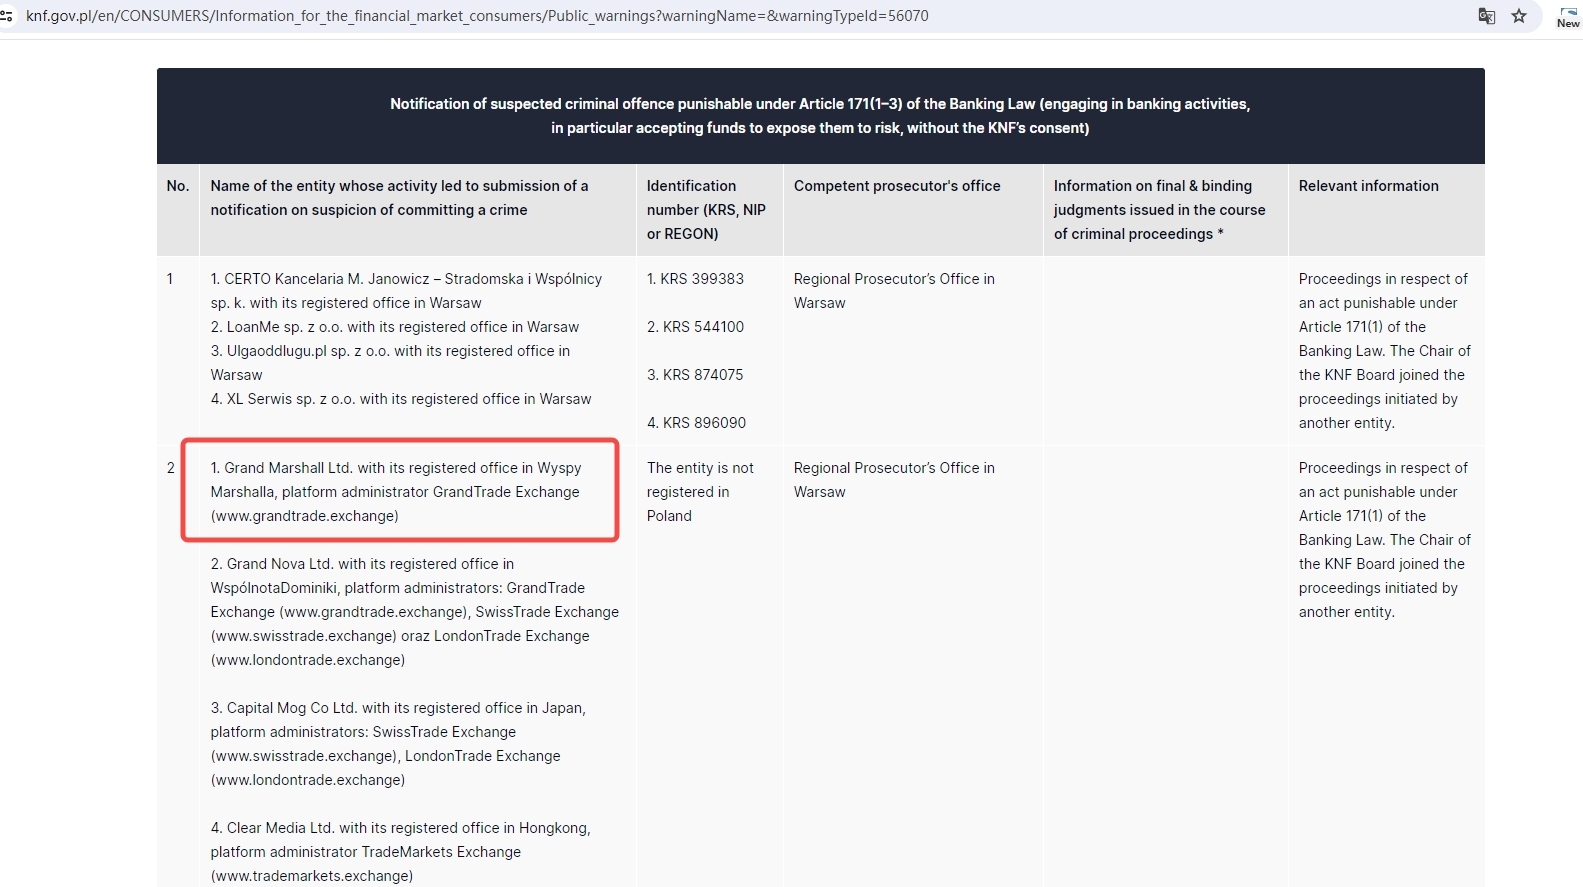Image resolution: width=1583 pixels, height=887 pixels.
Task: Click the site information icon beside URL
Action: pos(7,16)
